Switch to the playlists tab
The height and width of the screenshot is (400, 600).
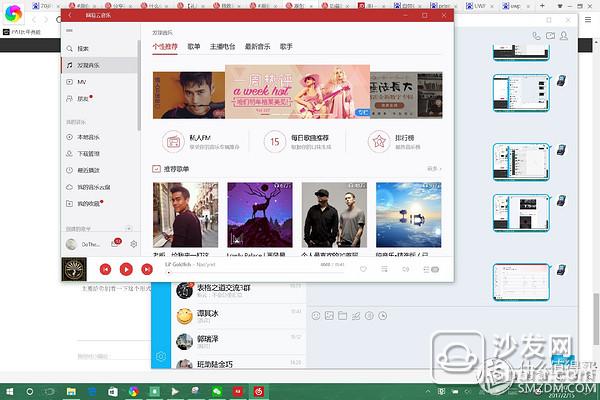click(194, 47)
